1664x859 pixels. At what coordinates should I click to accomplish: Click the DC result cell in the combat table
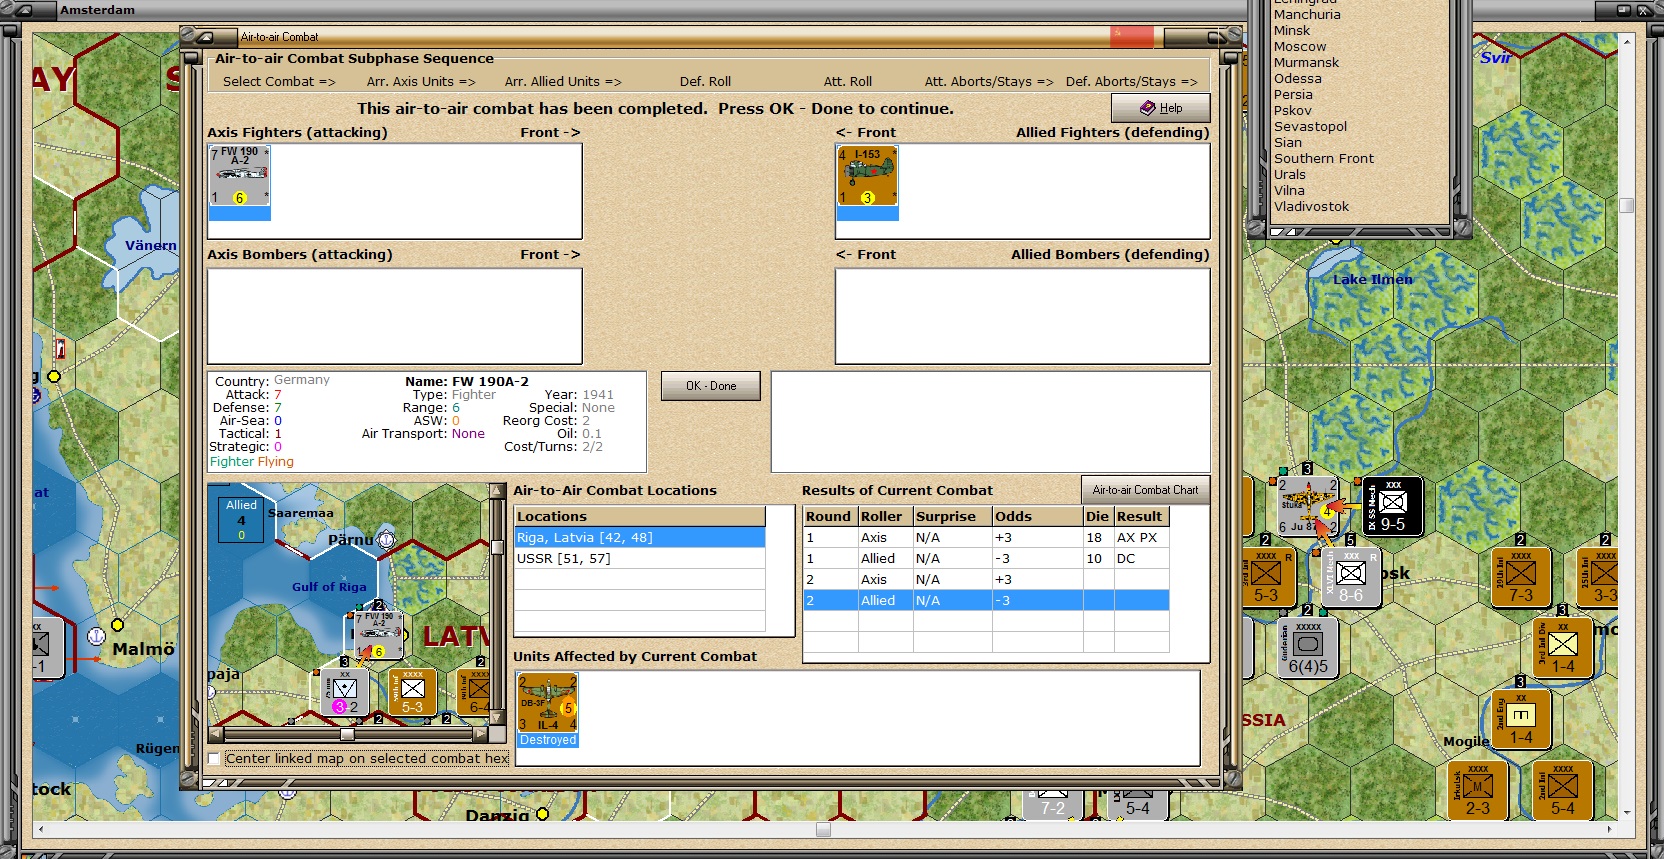pos(1141,559)
